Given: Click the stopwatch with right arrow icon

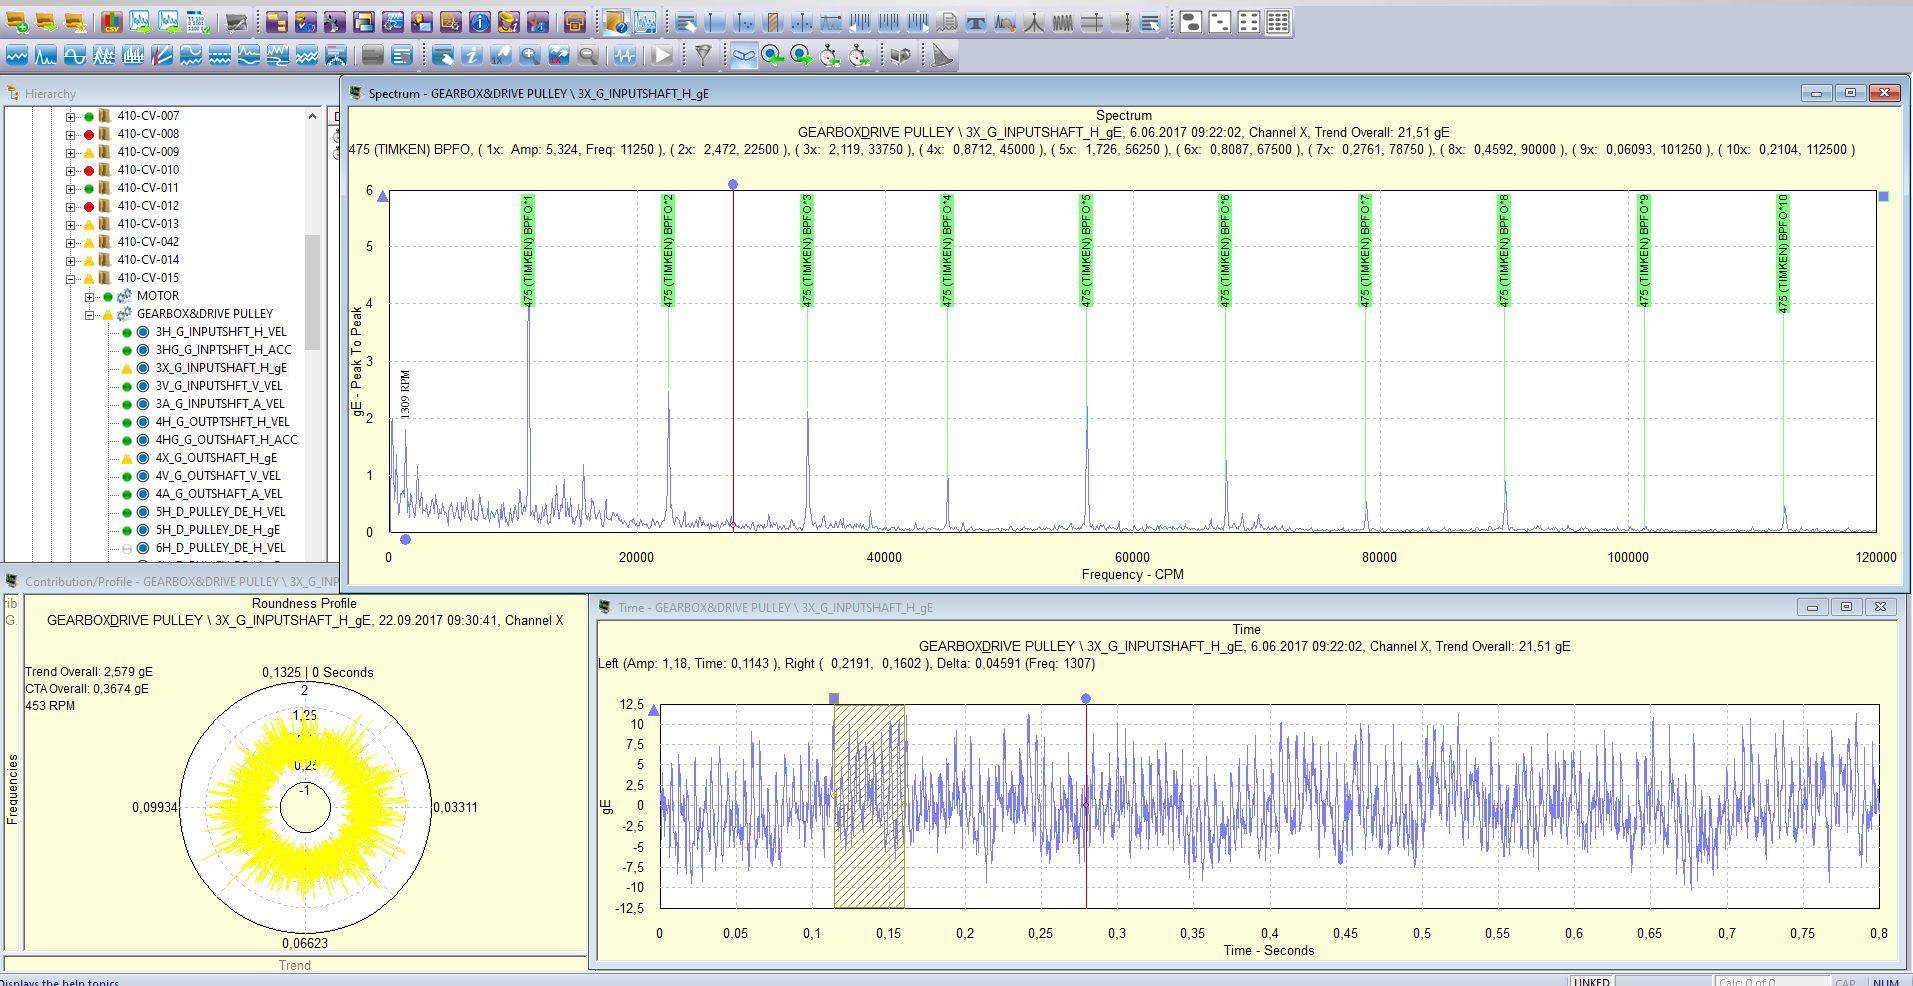Looking at the screenshot, I should tap(859, 55).
